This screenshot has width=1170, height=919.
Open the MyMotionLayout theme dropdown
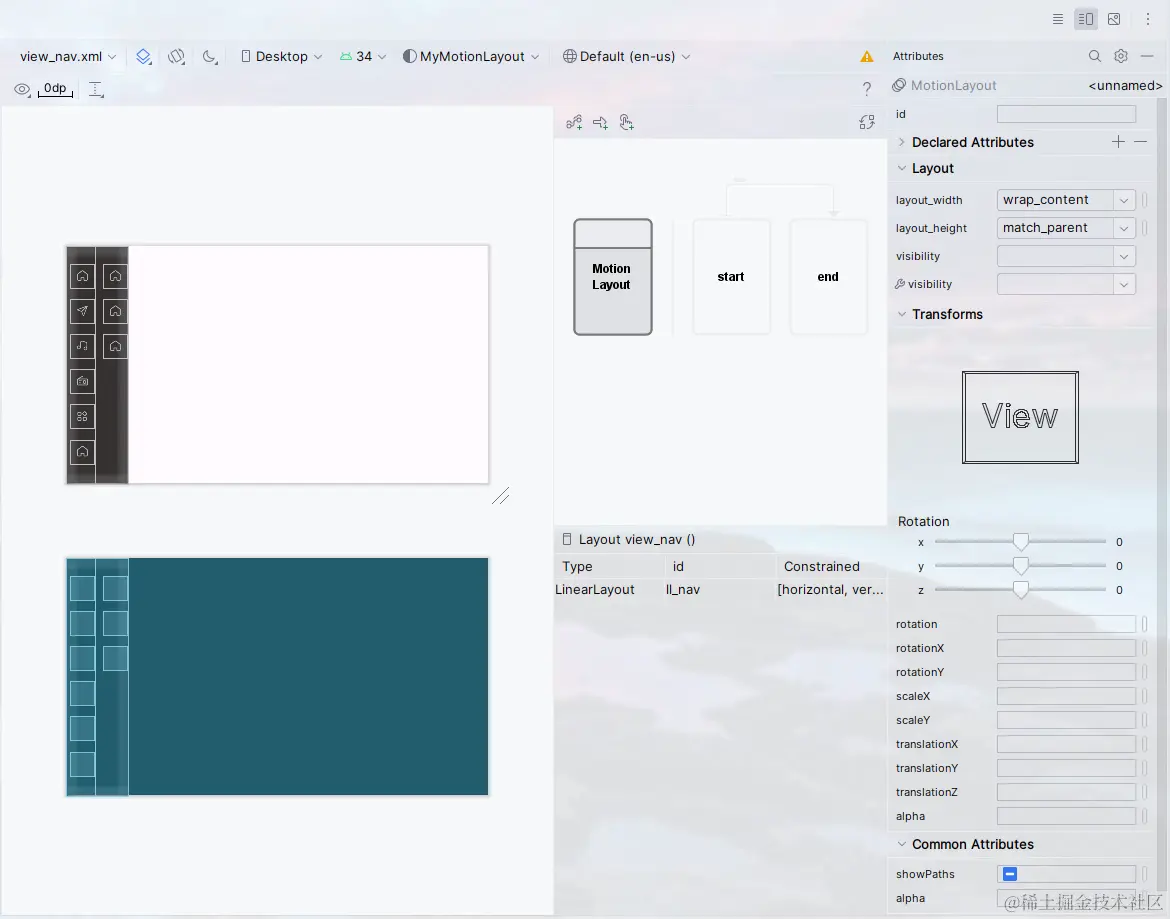(x=471, y=57)
